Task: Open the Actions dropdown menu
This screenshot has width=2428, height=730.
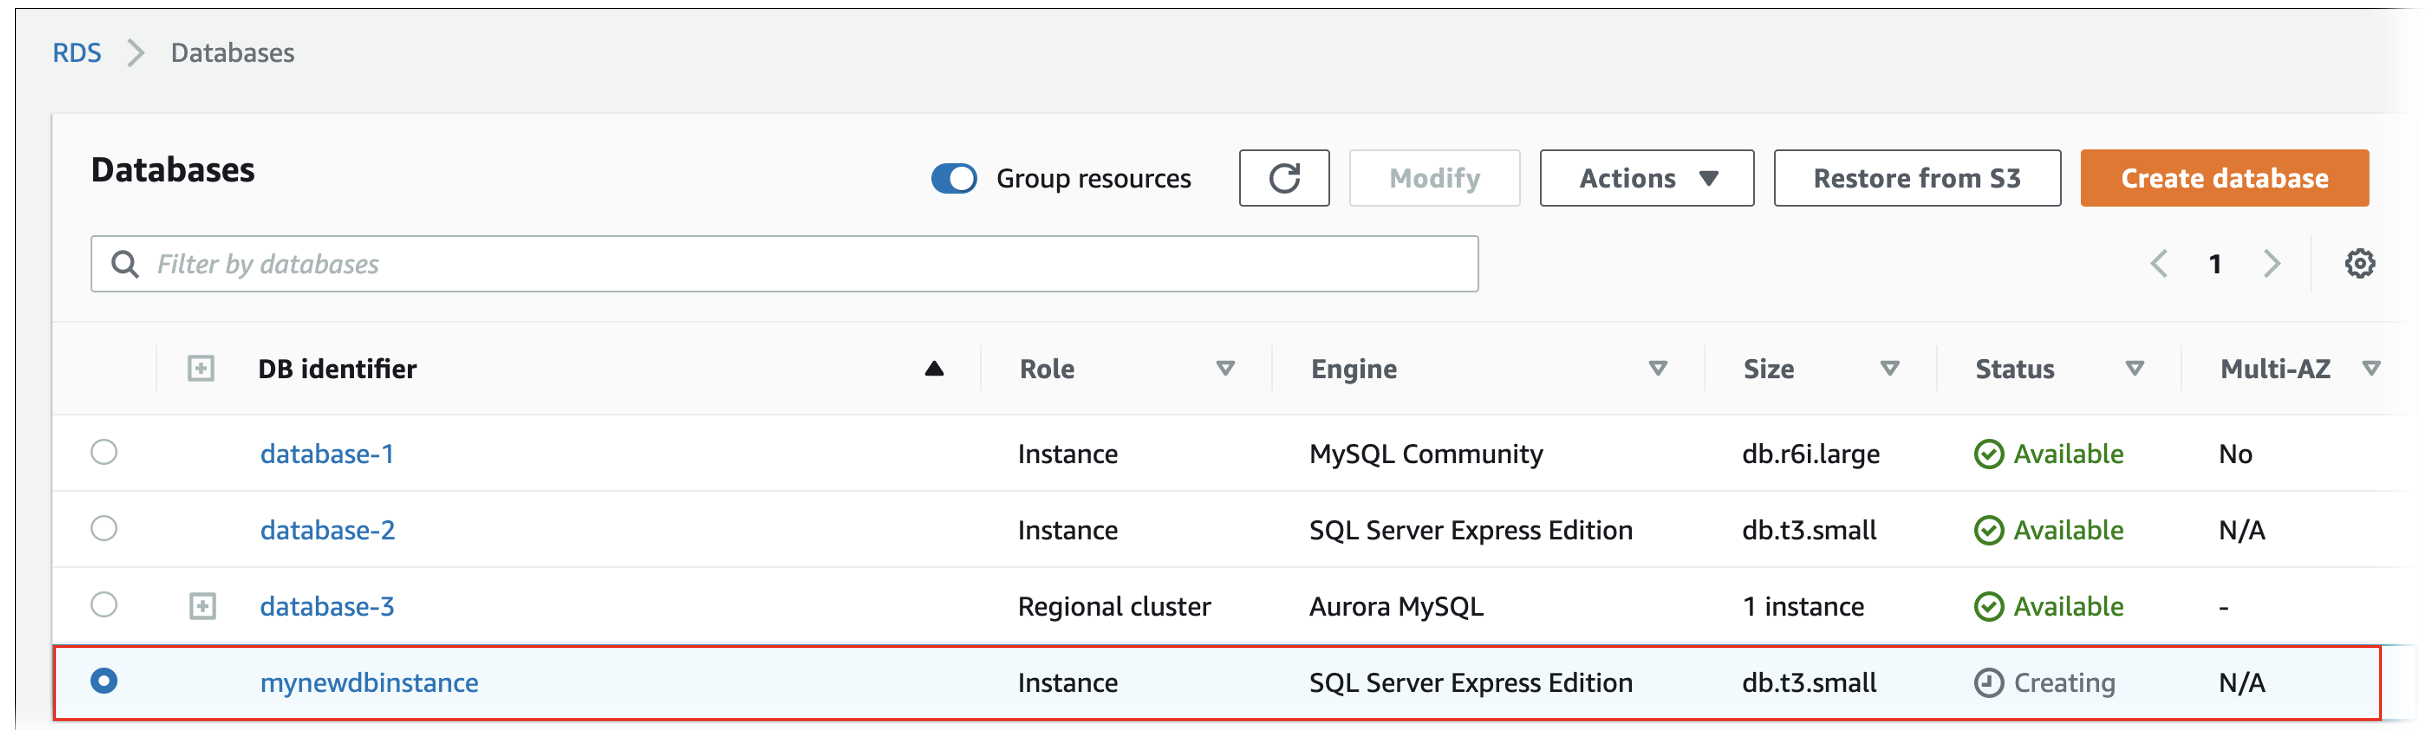Action: click(1646, 178)
